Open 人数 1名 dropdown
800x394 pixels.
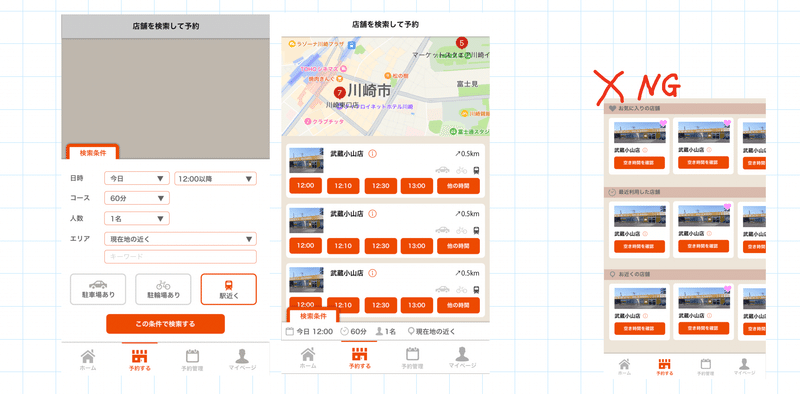click(x=137, y=218)
